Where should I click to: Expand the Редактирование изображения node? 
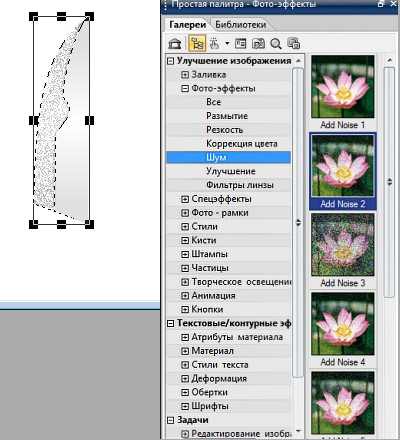click(185, 434)
